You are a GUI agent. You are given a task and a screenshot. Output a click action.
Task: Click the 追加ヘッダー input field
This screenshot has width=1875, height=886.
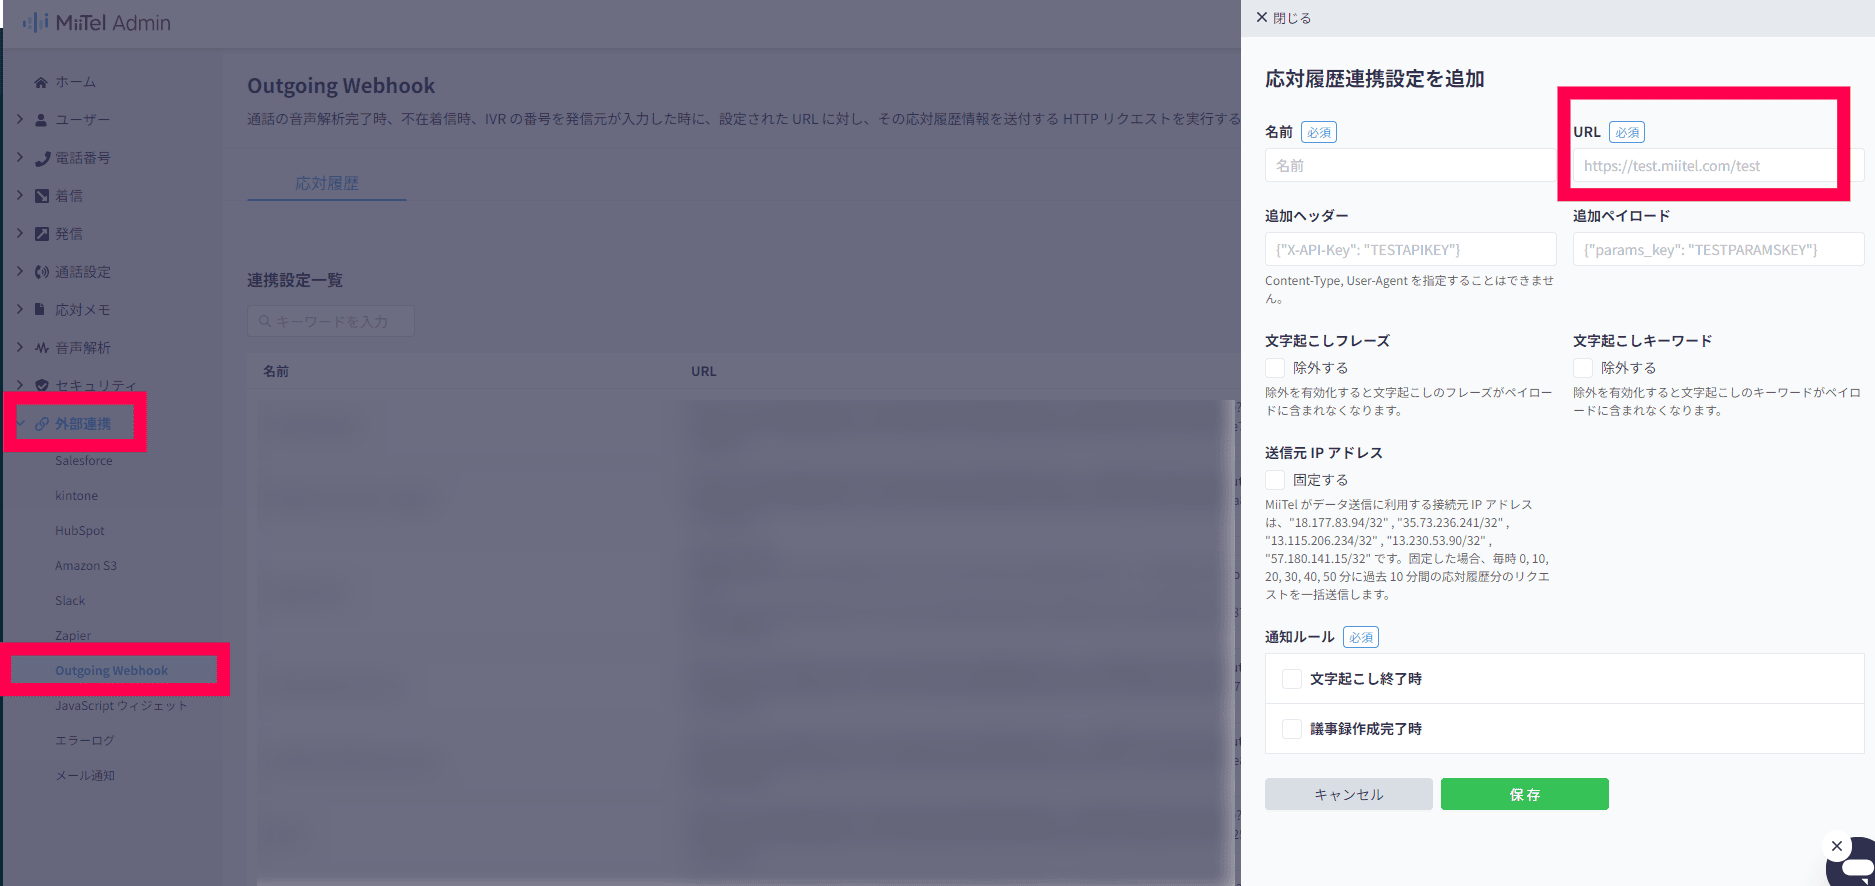(1411, 250)
